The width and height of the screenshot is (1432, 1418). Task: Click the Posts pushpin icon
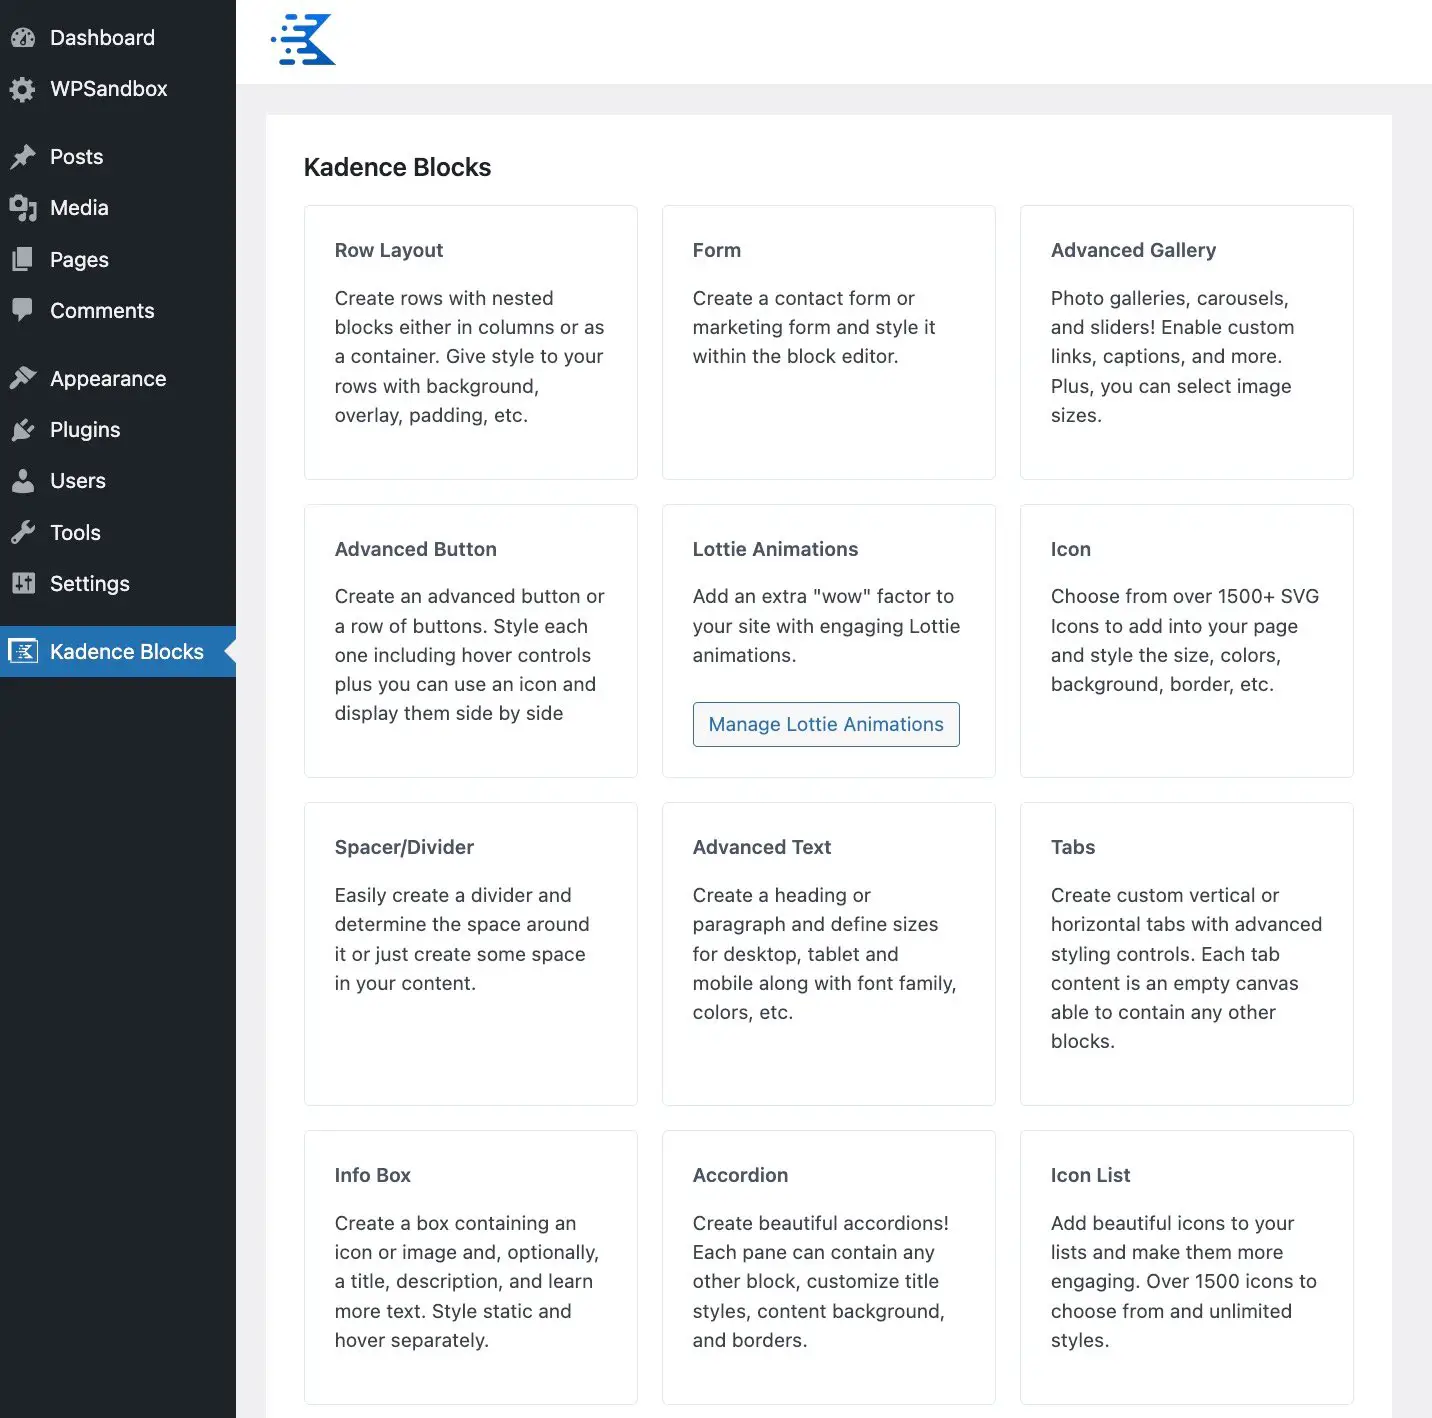coord(23,157)
